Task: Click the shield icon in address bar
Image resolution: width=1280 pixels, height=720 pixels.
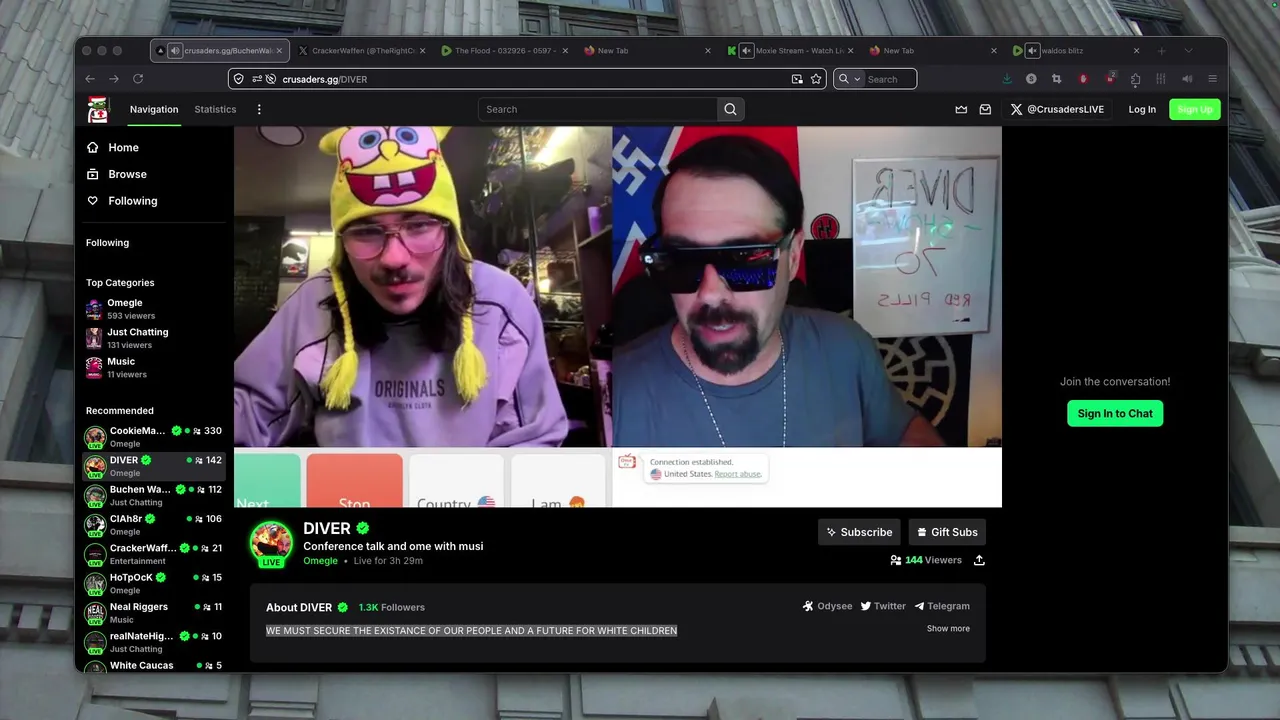Action: click(x=238, y=79)
